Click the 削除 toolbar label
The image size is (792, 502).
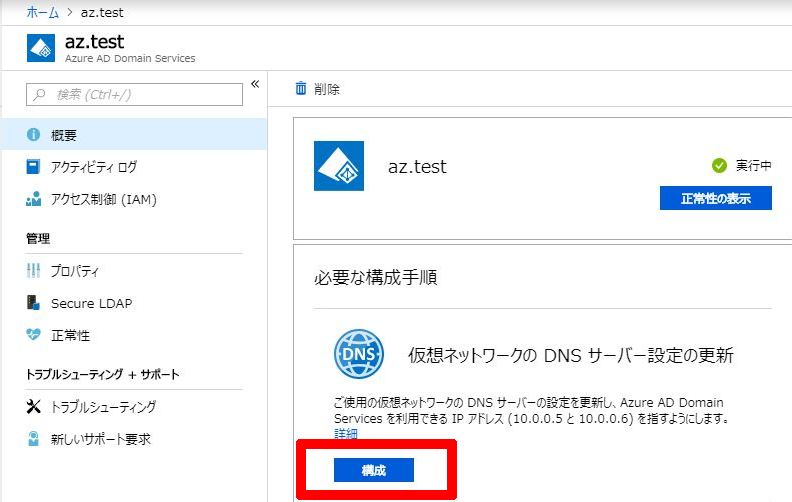(x=326, y=89)
